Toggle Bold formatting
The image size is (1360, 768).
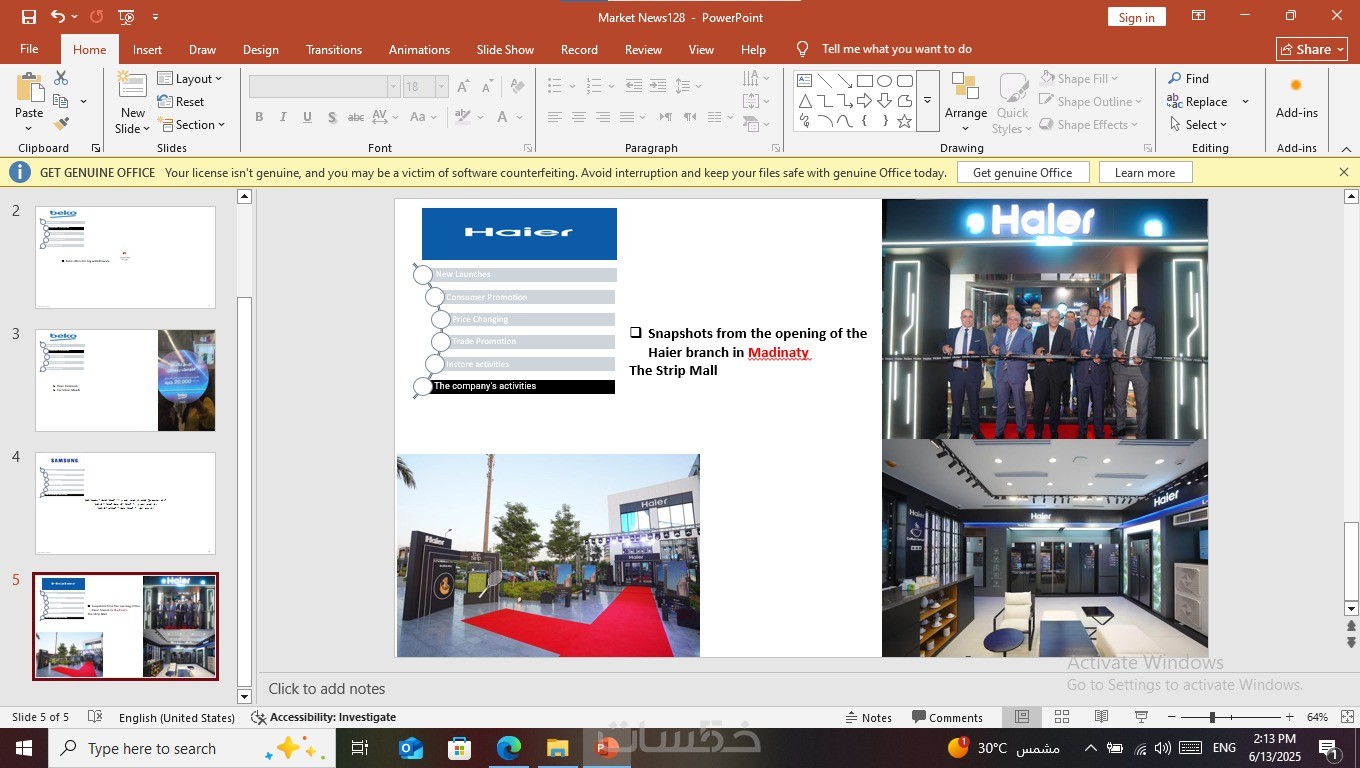tap(259, 117)
